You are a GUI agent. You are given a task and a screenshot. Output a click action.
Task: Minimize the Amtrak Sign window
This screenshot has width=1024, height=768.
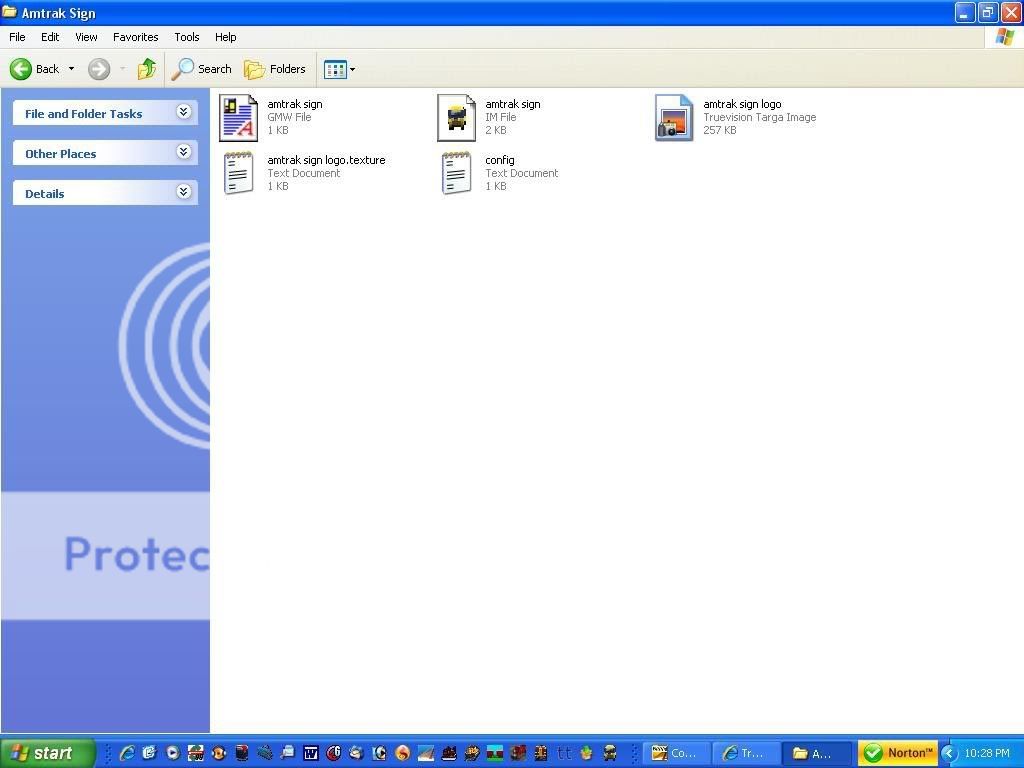point(964,12)
